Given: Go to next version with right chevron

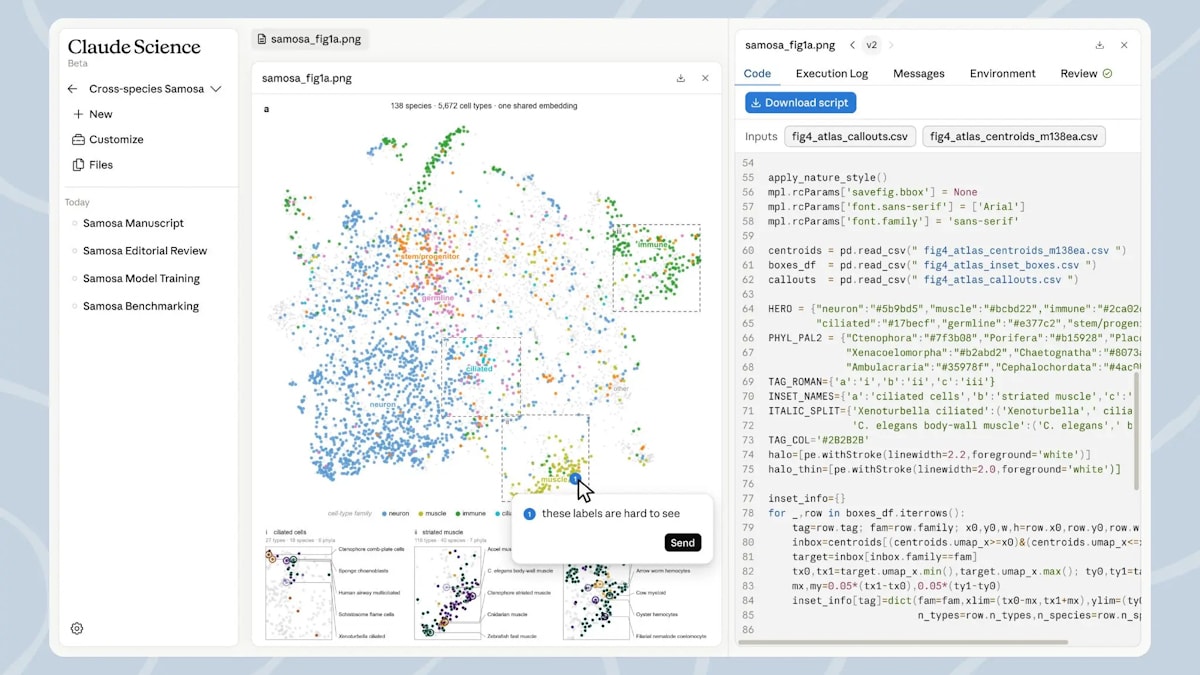Looking at the screenshot, I should pyautogui.click(x=891, y=45).
